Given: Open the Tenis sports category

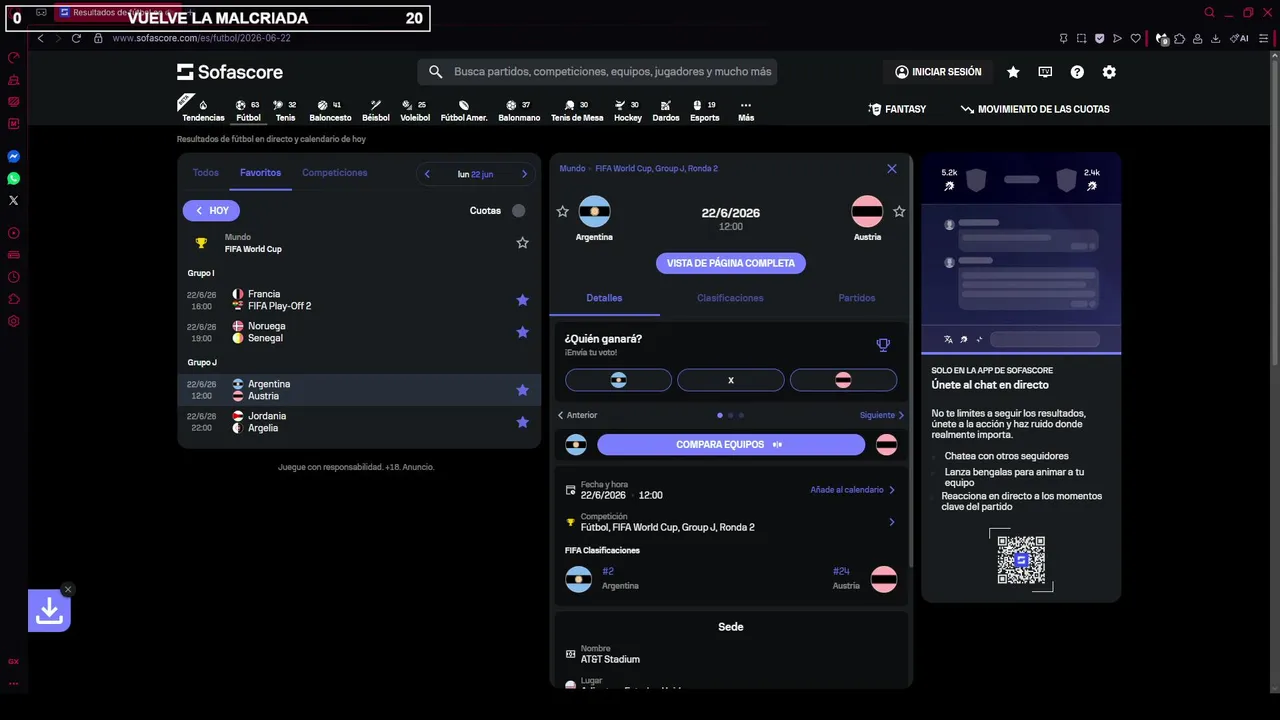Looking at the screenshot, I should click(x=285, y=110).
